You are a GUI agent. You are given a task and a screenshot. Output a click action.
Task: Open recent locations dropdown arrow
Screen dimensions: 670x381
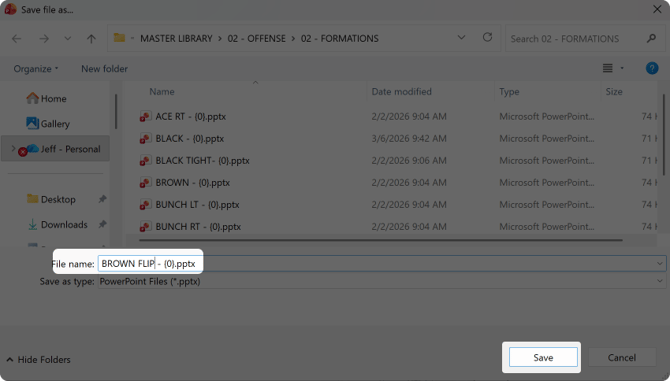pos(68,38)
